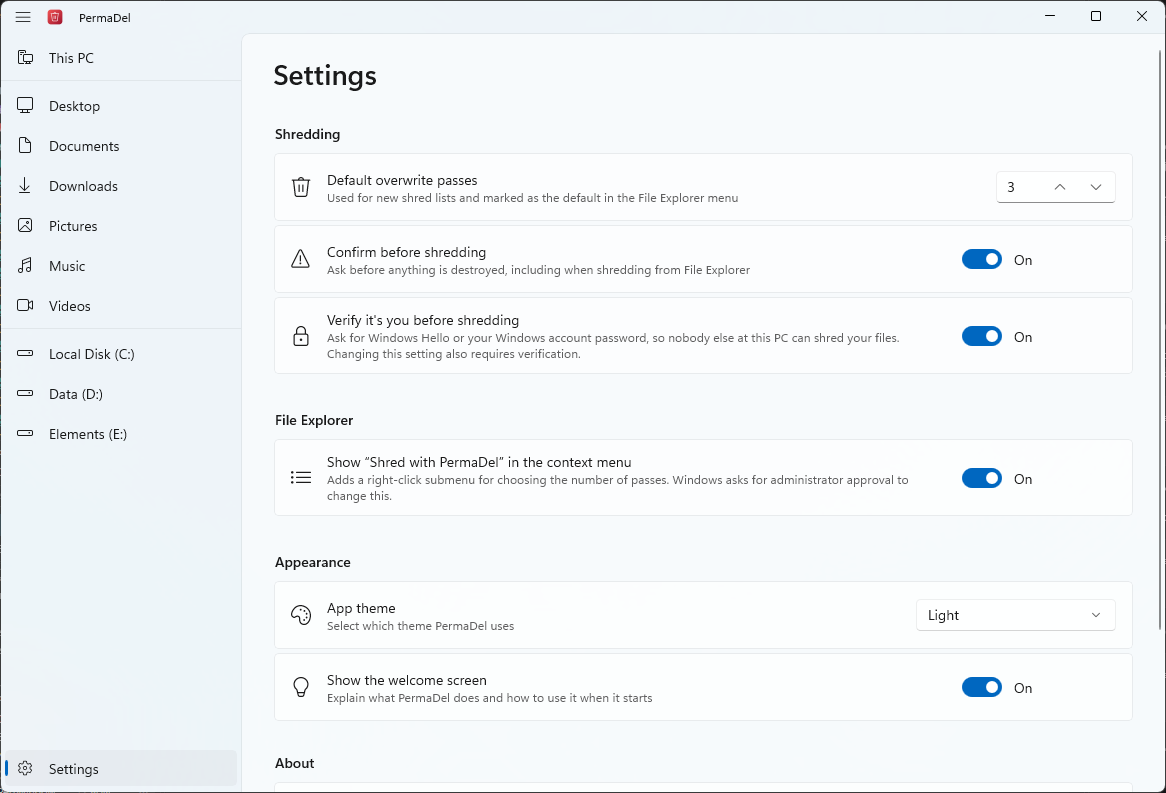Click the Settings gear icon
1166x793 pixels.
[25, 768]
